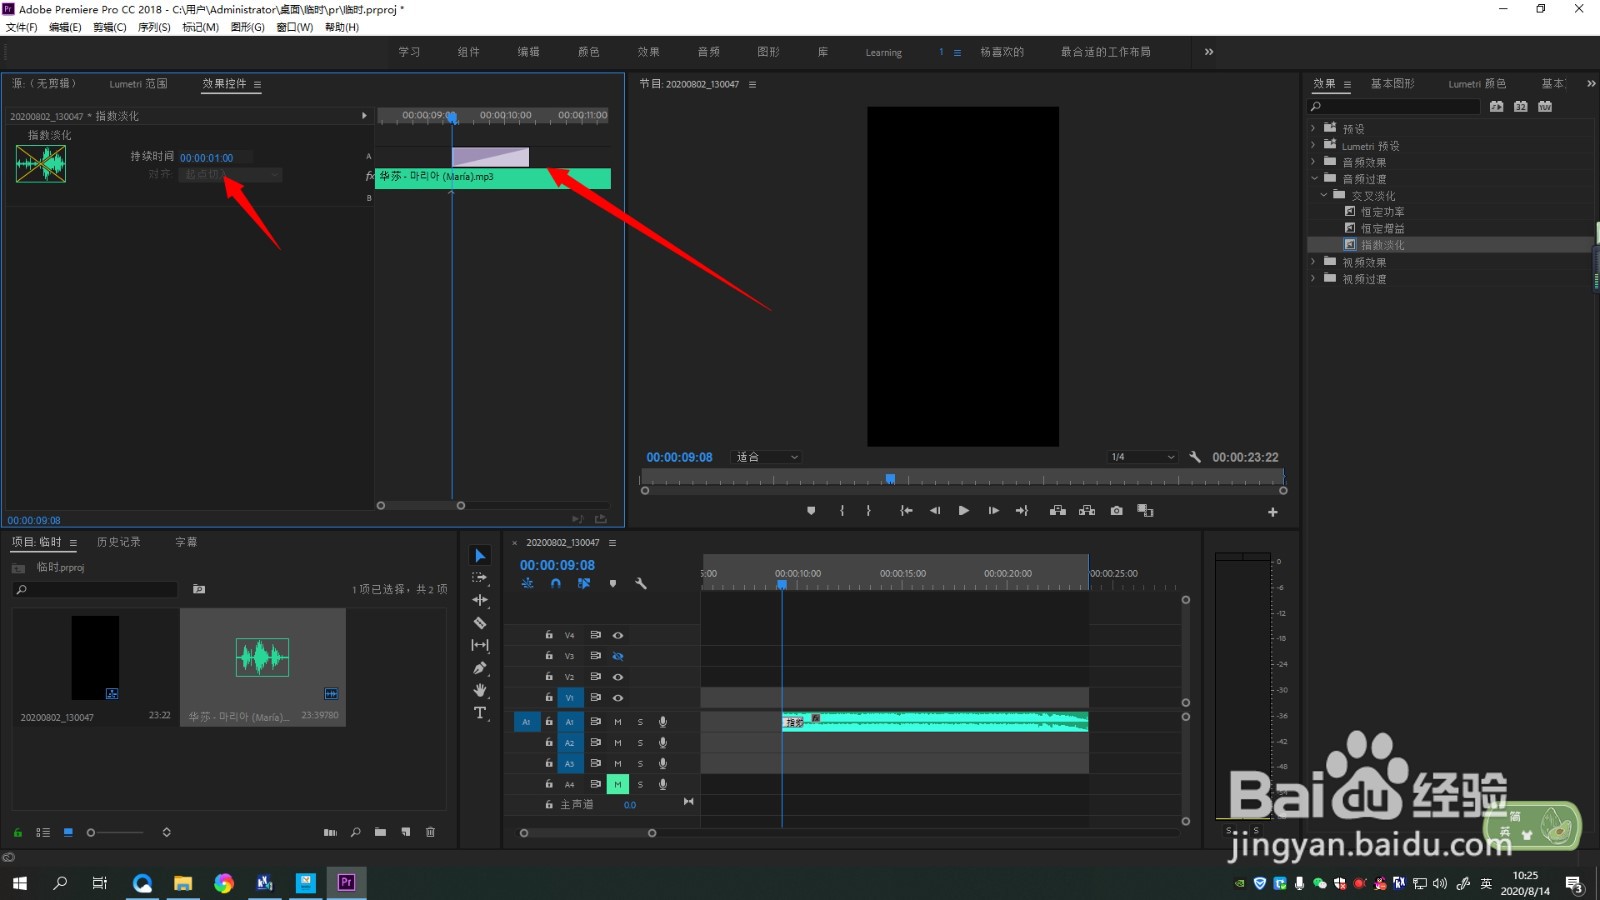This screenshot has width=1600, height=900.
Task: Click the Lift button in program monitor
Action: click(x=1057, y=511)
